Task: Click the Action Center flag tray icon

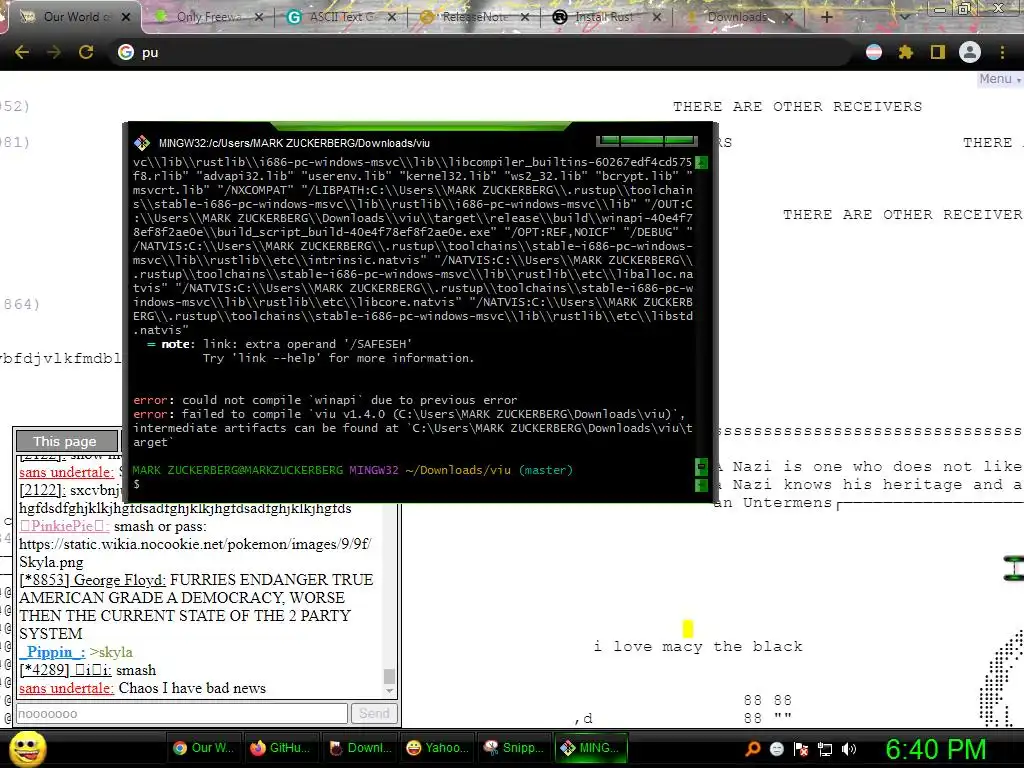Action: point(801,749)
